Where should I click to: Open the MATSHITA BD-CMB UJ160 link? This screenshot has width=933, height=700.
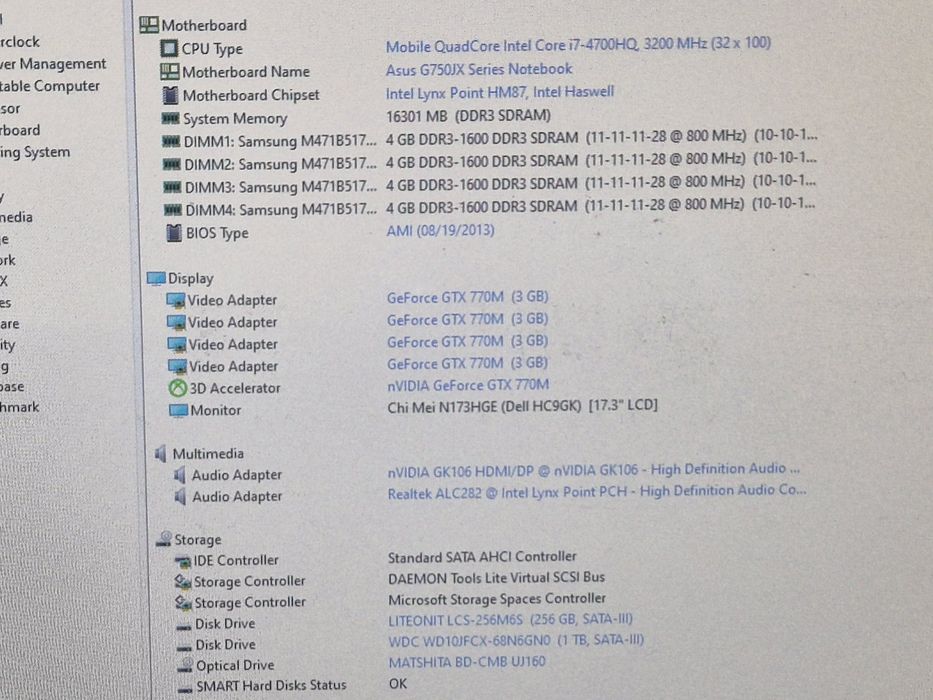[x=467, y=662]
